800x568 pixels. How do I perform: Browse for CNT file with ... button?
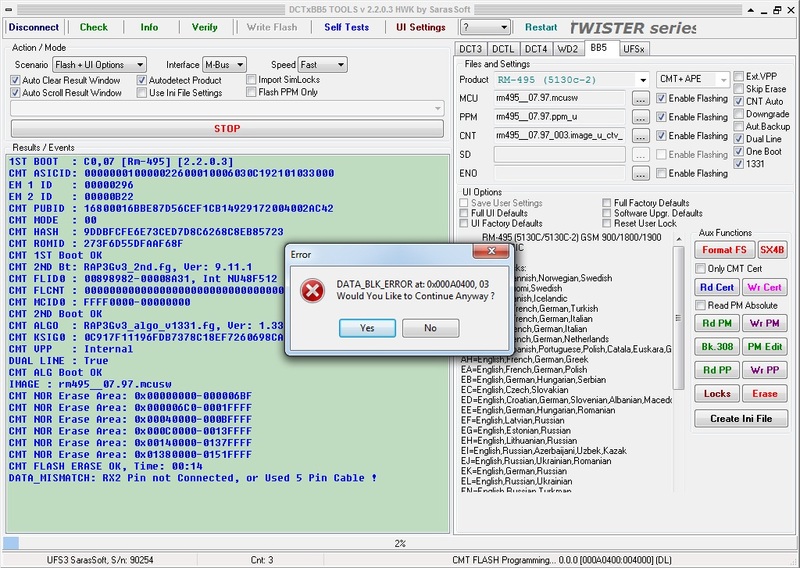coord(640,136)
